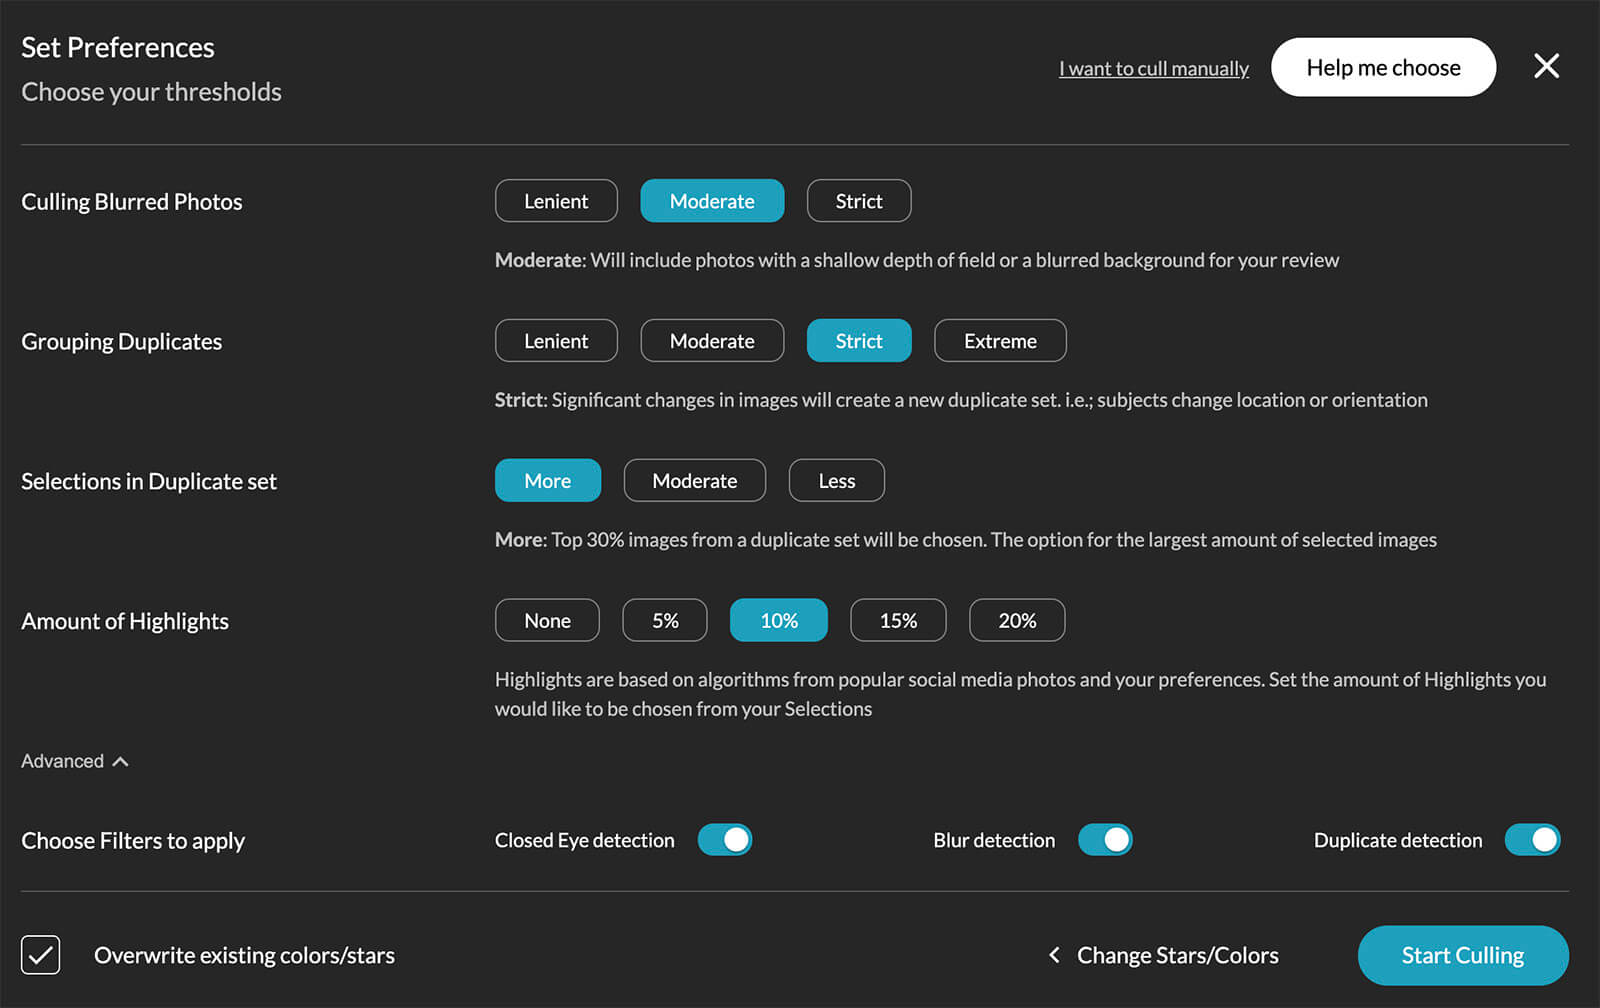Close the Set Preferences dialog
The height and width of the screenshot is (1008, 1600).
1546,67
